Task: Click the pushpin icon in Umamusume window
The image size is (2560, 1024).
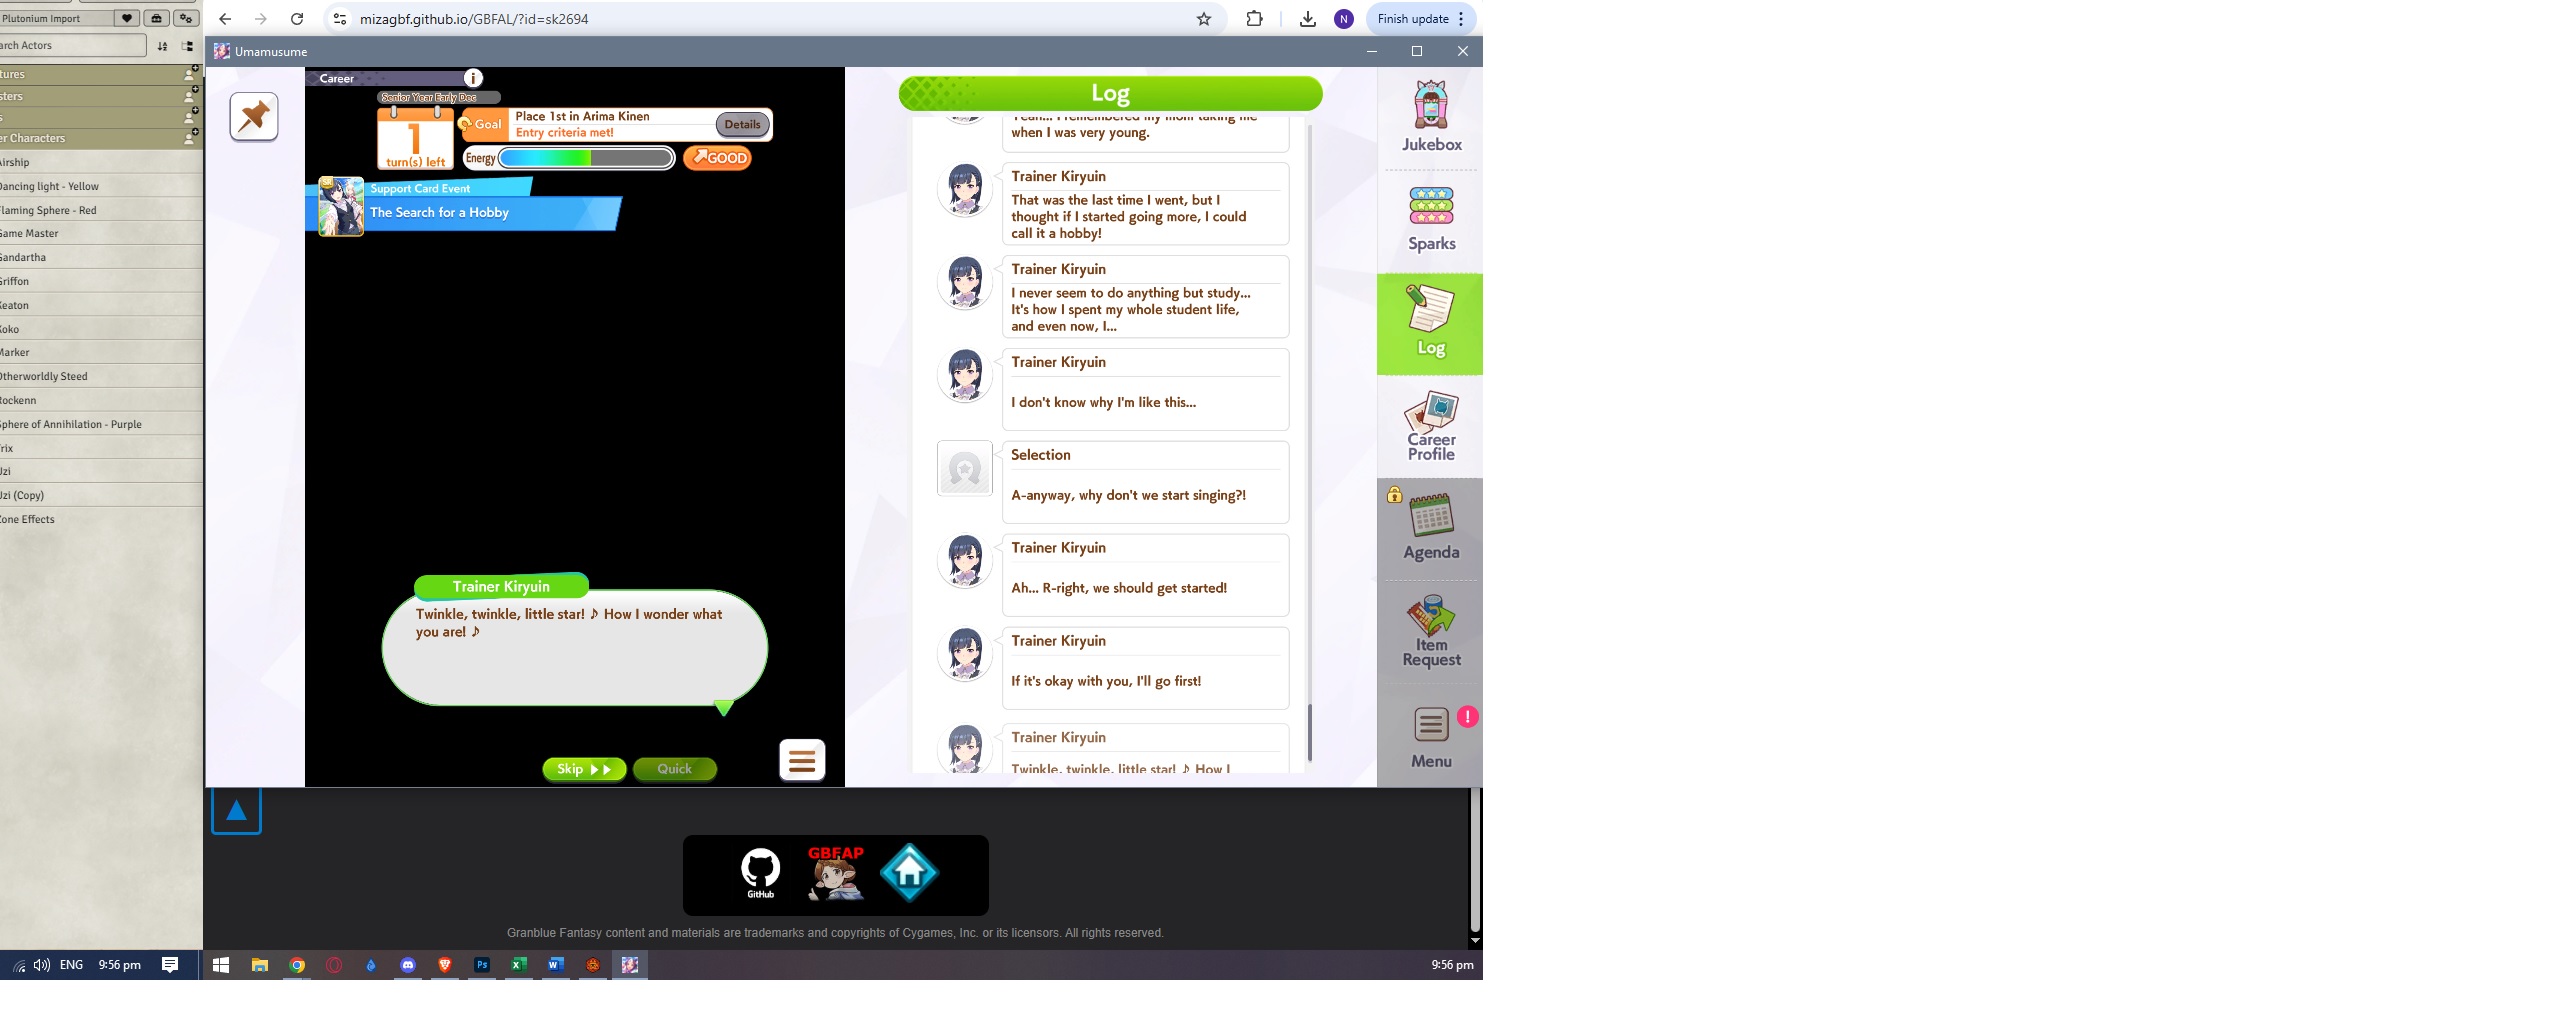Action: click(254, 117)
